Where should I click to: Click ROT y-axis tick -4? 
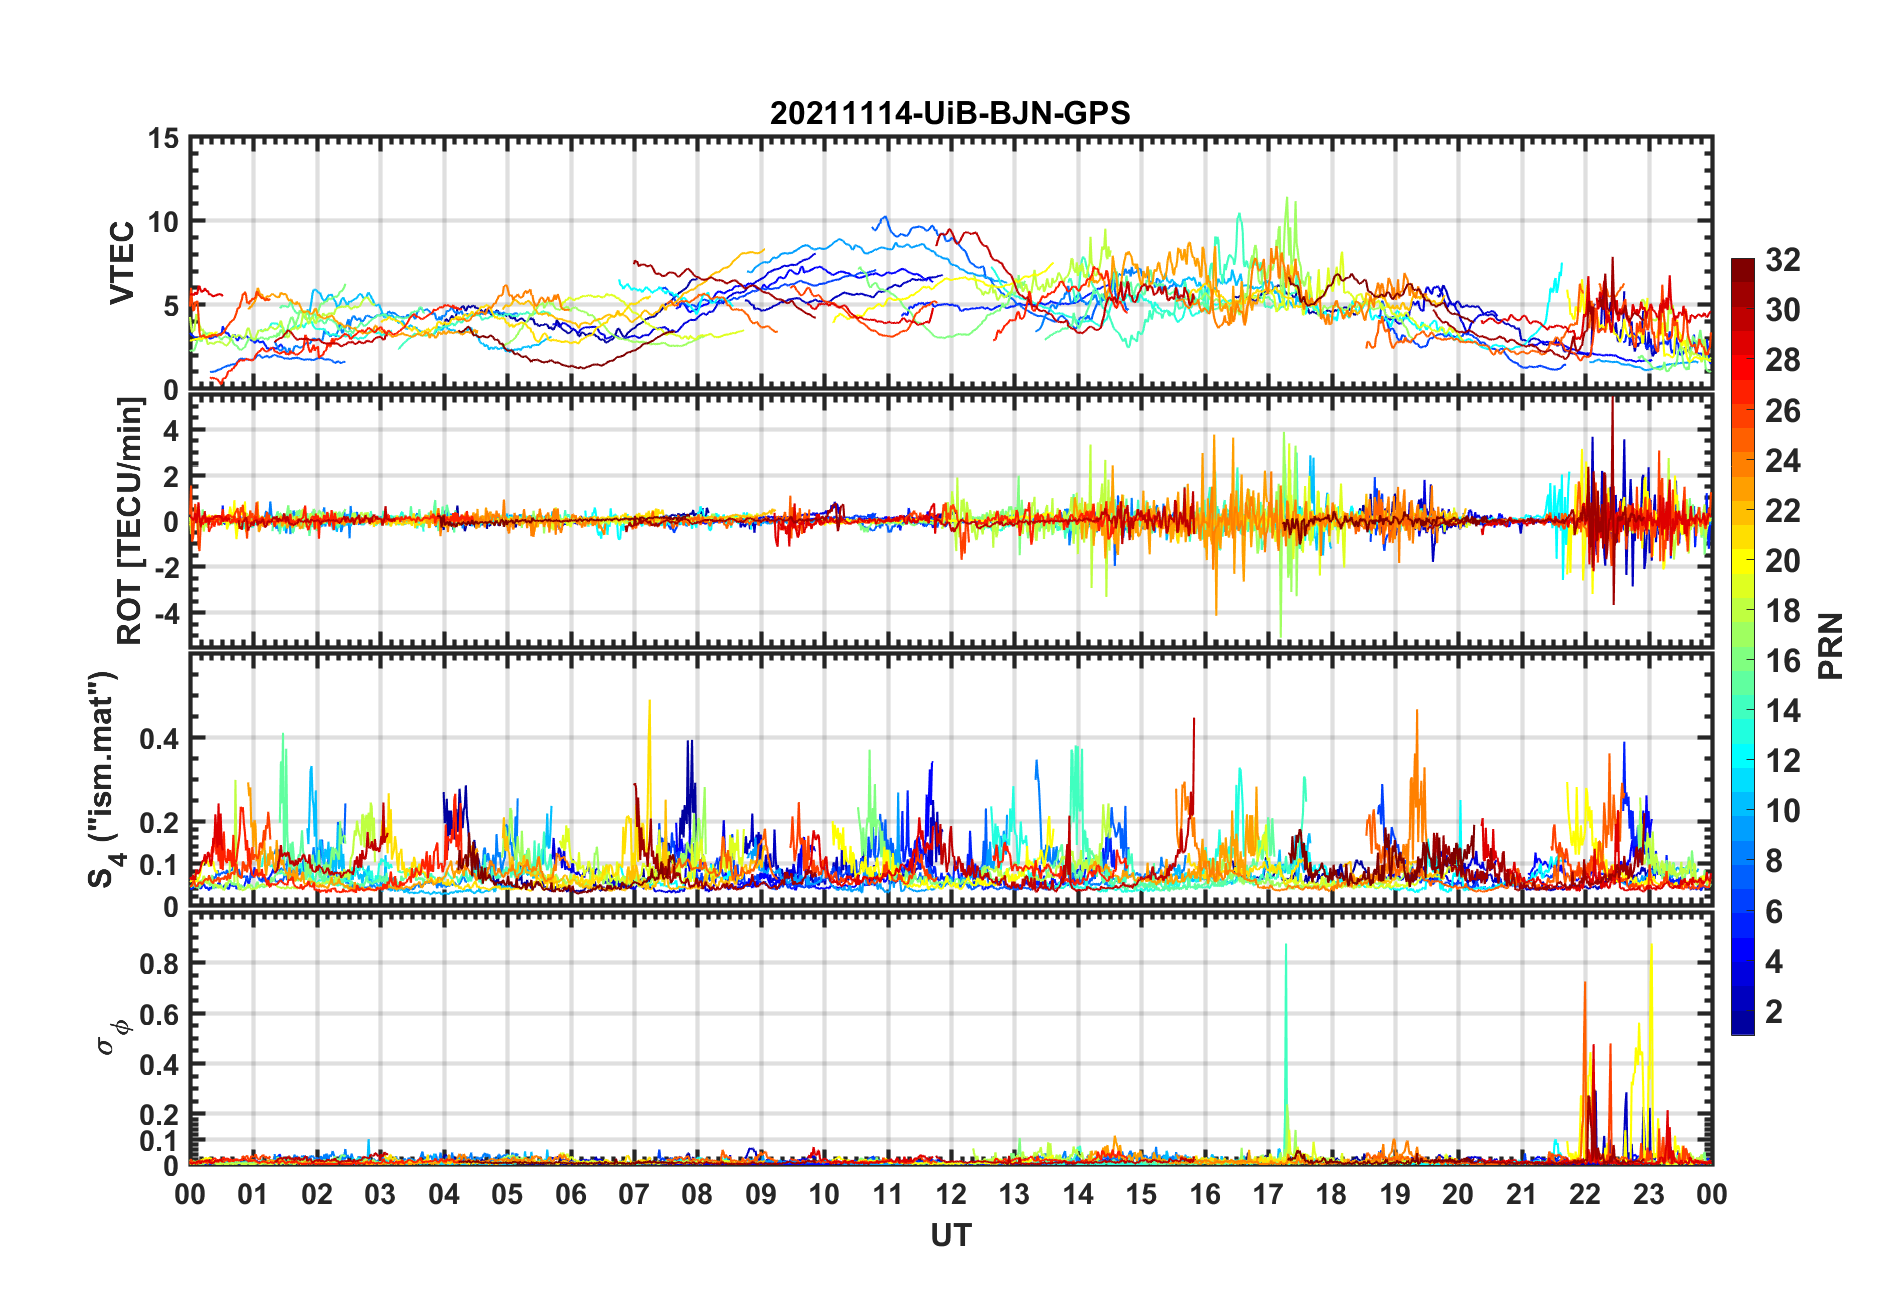pyautogui.click(x=167, y=612)
